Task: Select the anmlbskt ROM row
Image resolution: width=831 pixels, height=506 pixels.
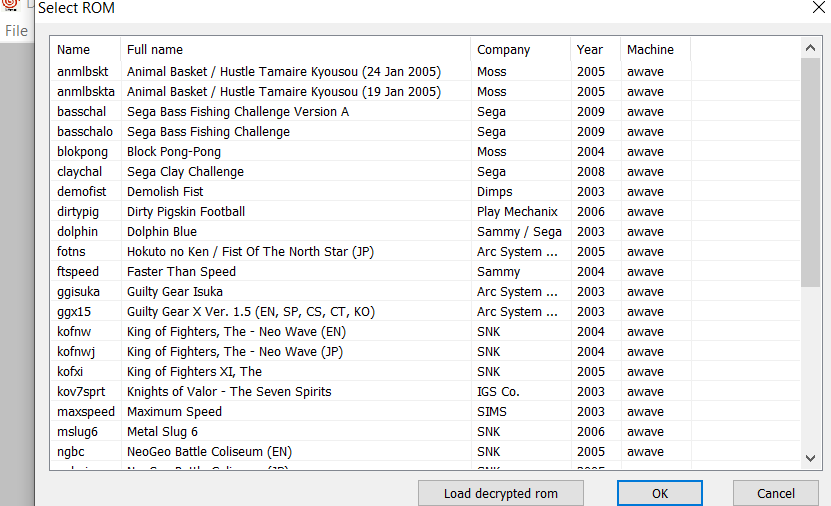Action: [425, 72]
